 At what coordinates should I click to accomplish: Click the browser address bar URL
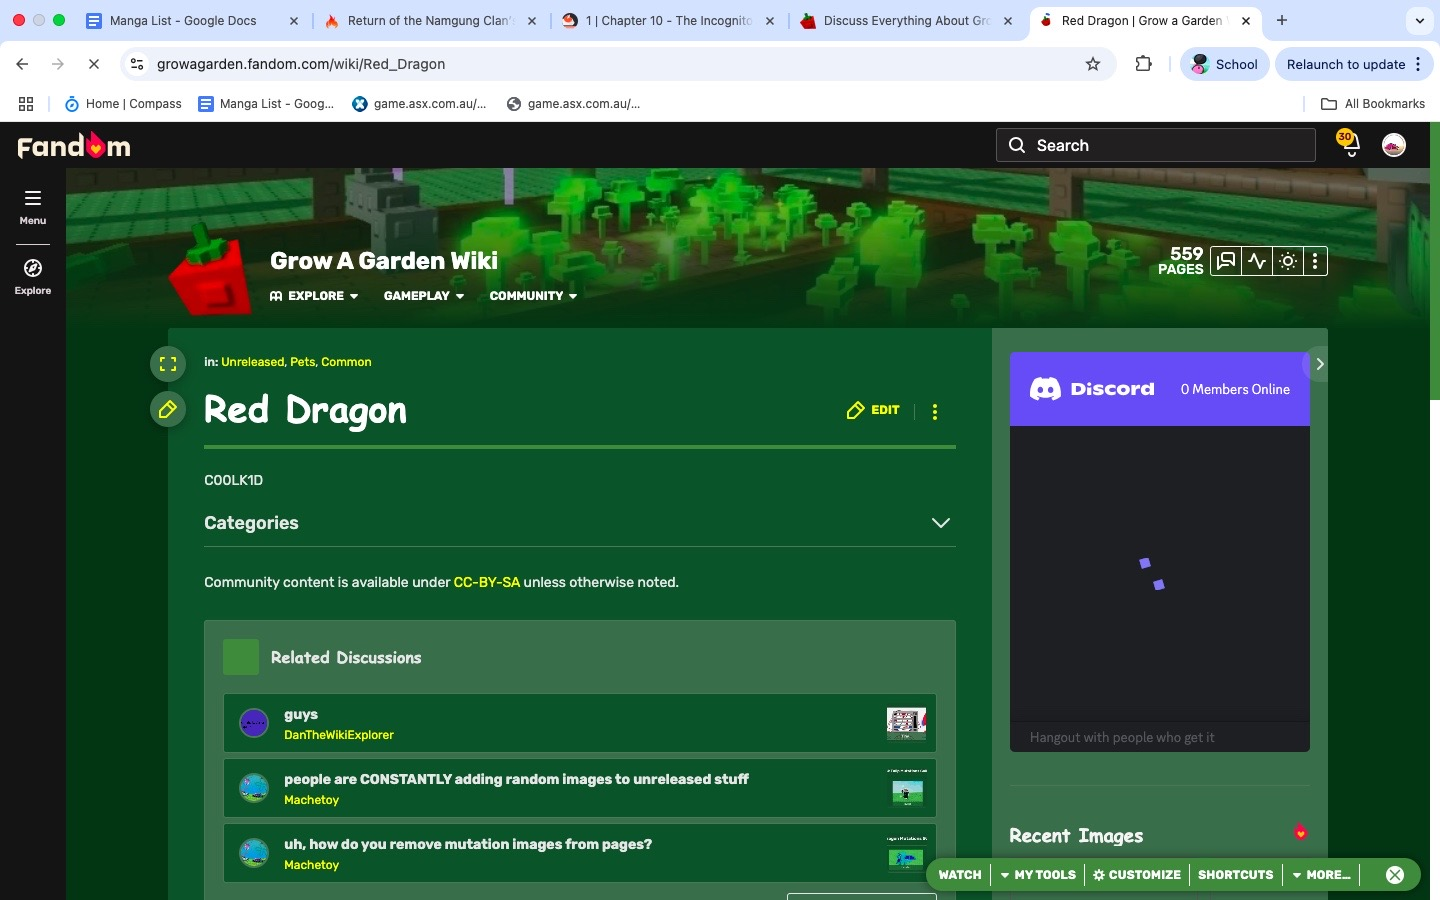pos(301,64)
